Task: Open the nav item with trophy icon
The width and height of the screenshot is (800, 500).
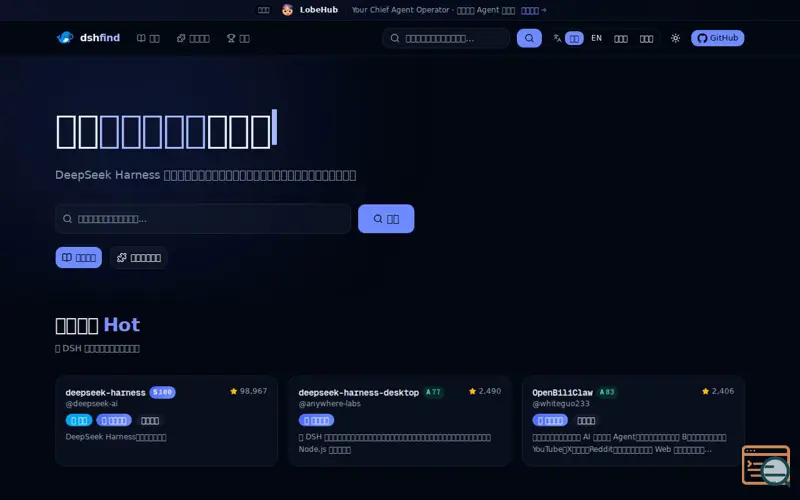Action: click(238, 38)
